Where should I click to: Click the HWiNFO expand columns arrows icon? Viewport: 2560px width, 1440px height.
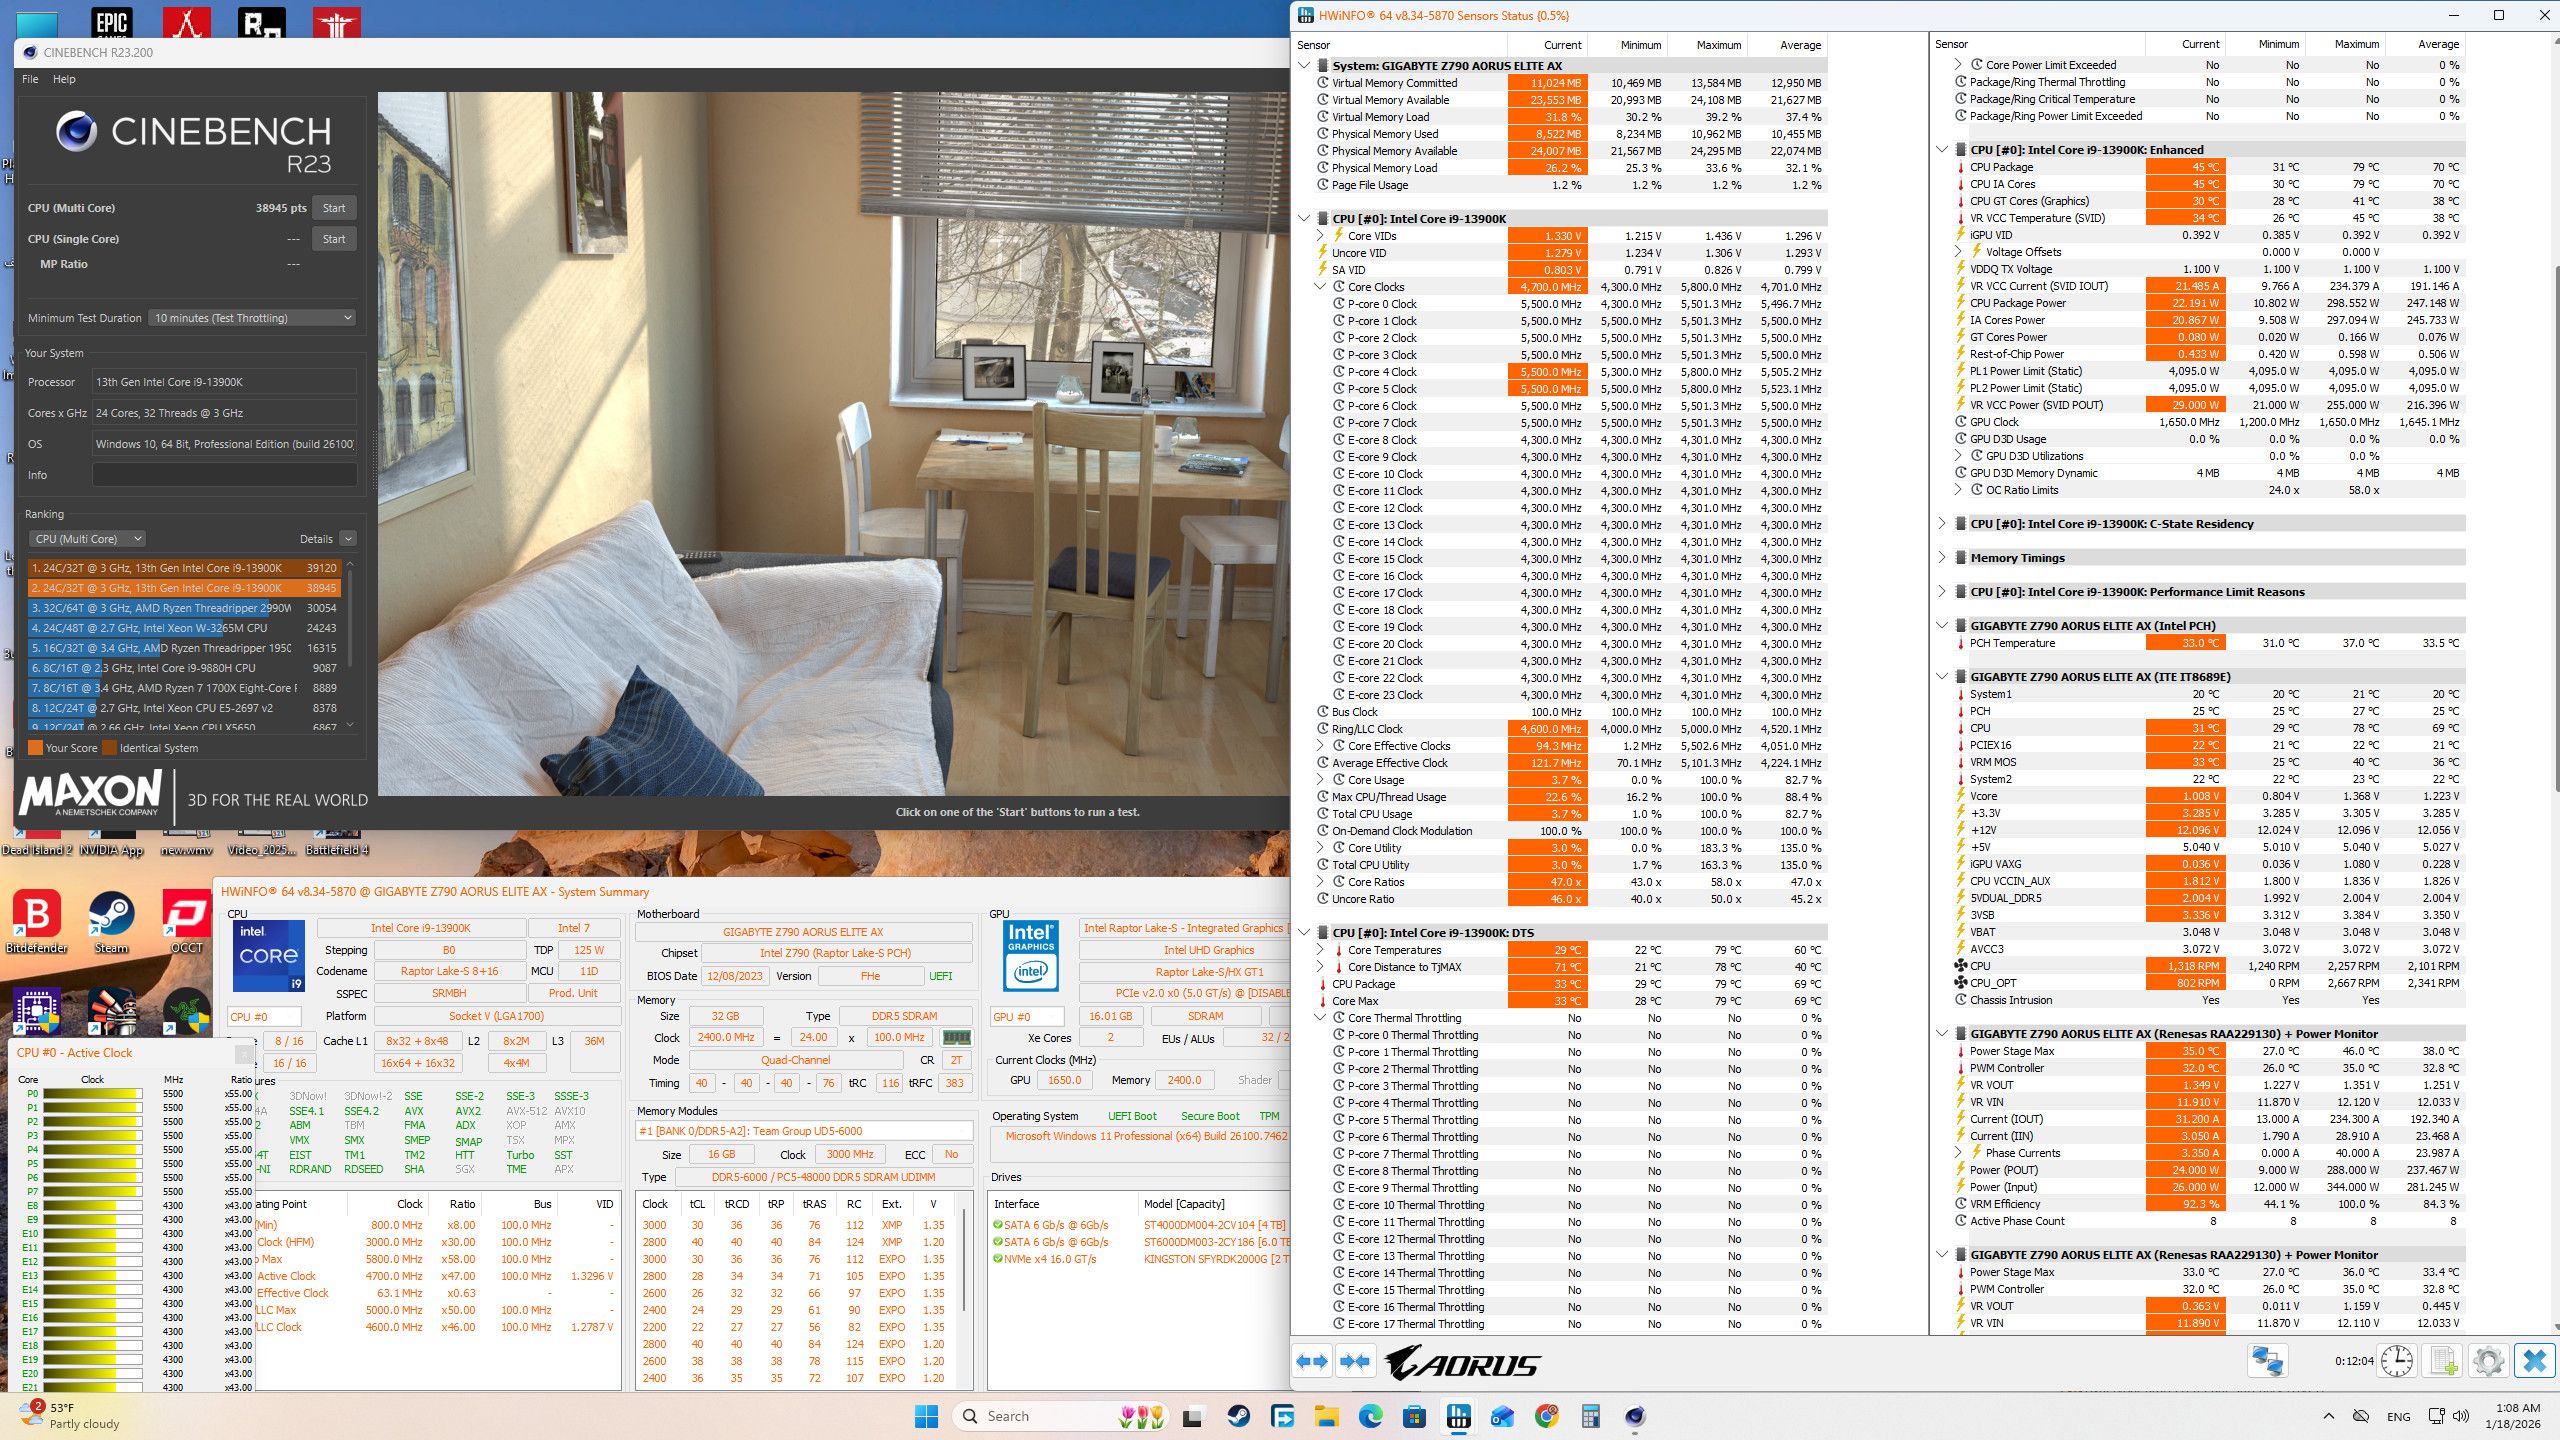[x=1312, y=1362]
